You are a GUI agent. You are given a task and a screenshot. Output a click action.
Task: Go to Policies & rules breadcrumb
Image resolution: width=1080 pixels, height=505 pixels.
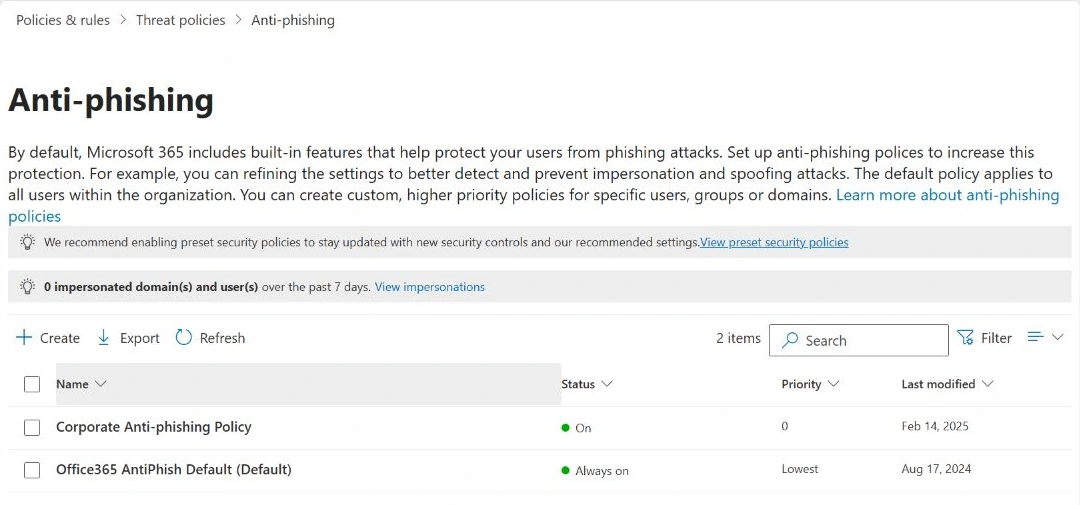coord(63,20)
